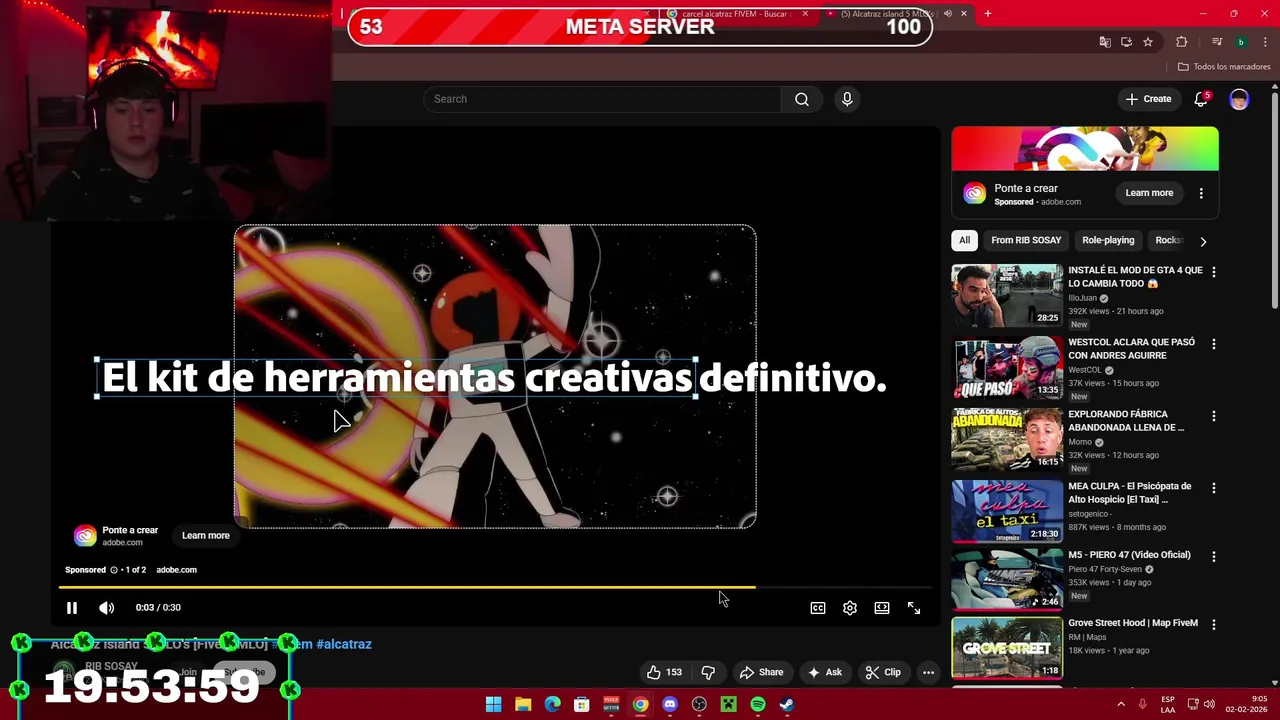1280x720 pixels.
Task: Toggle closed captions in the player
Action: coord(818,608)
